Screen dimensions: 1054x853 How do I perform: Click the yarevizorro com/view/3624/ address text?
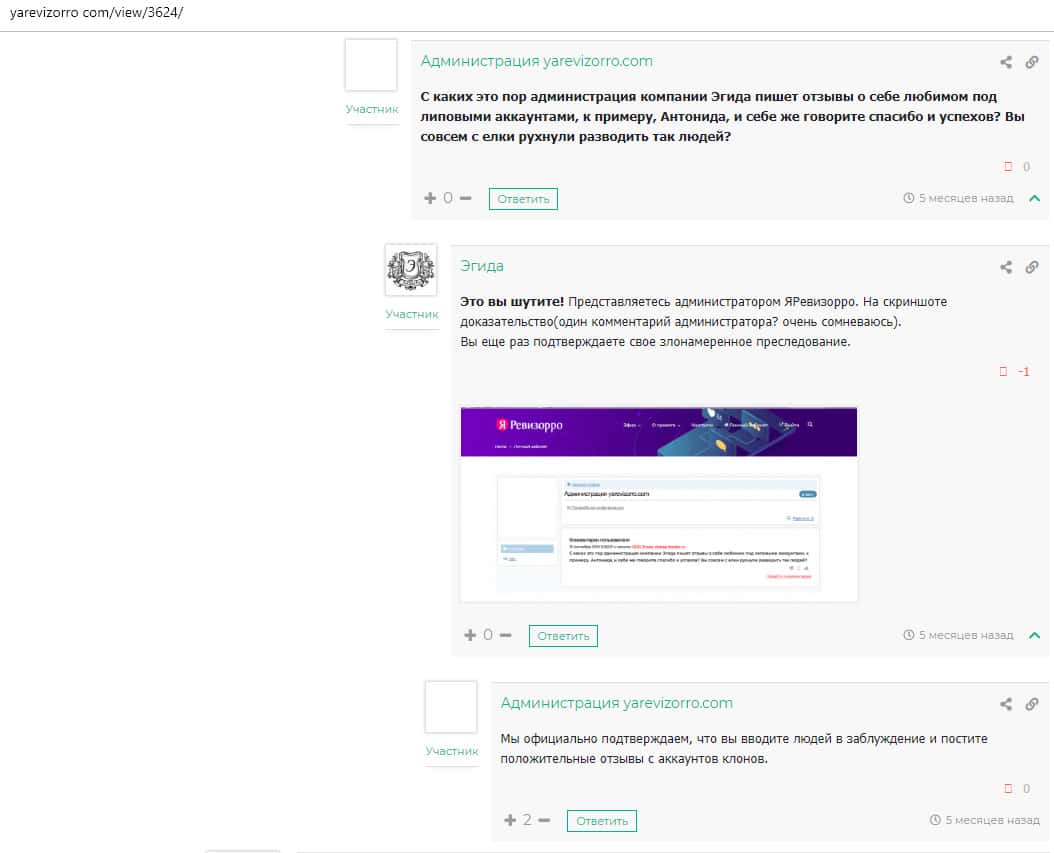click(96, 13)
